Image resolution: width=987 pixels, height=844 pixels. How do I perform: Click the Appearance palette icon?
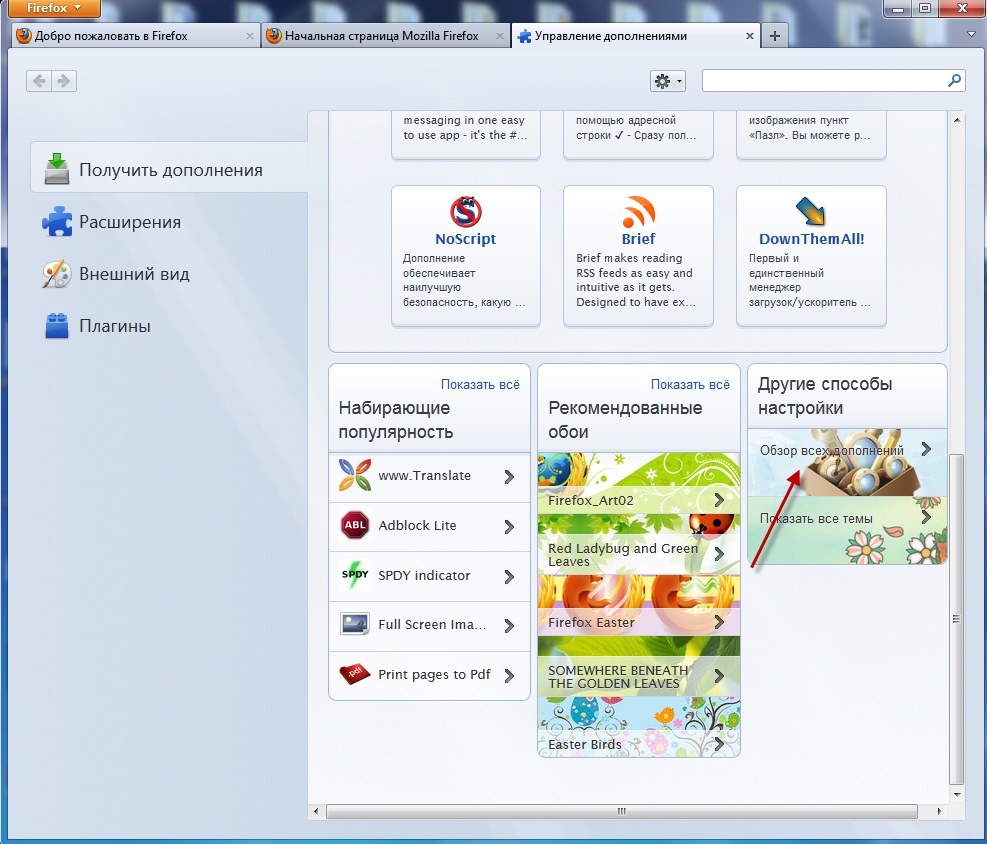tap(57, 274)
